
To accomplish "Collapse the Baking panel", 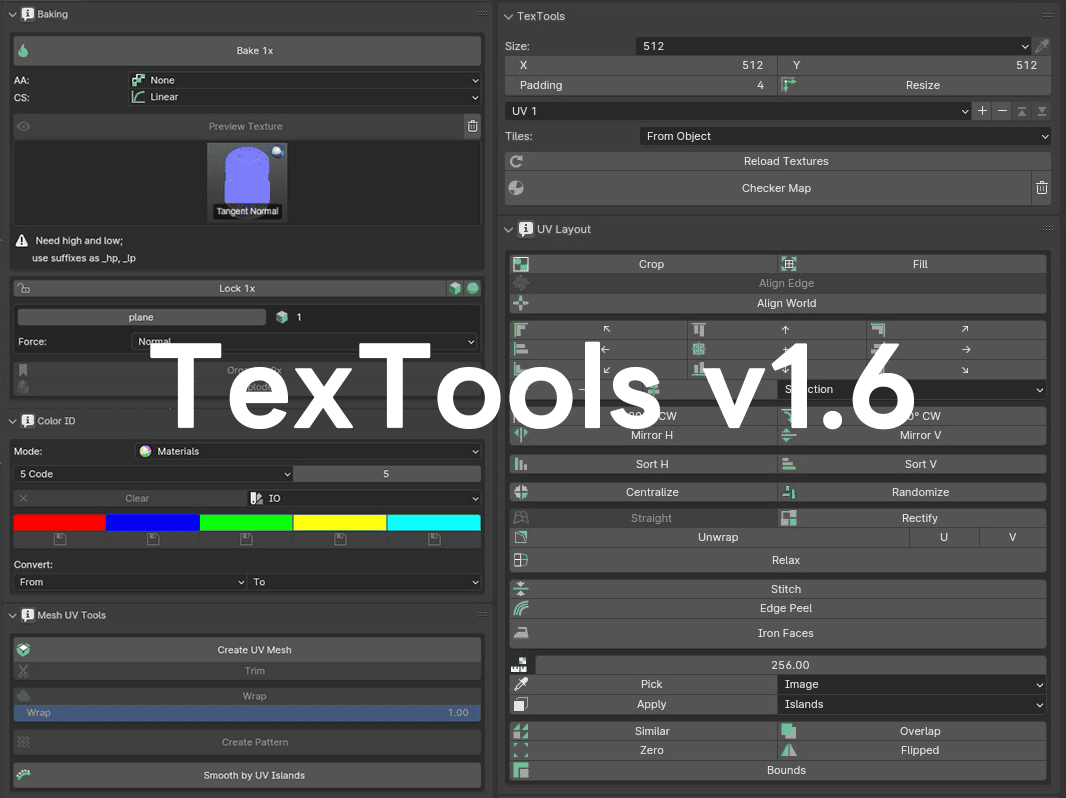I will click(x=12, y=14).
